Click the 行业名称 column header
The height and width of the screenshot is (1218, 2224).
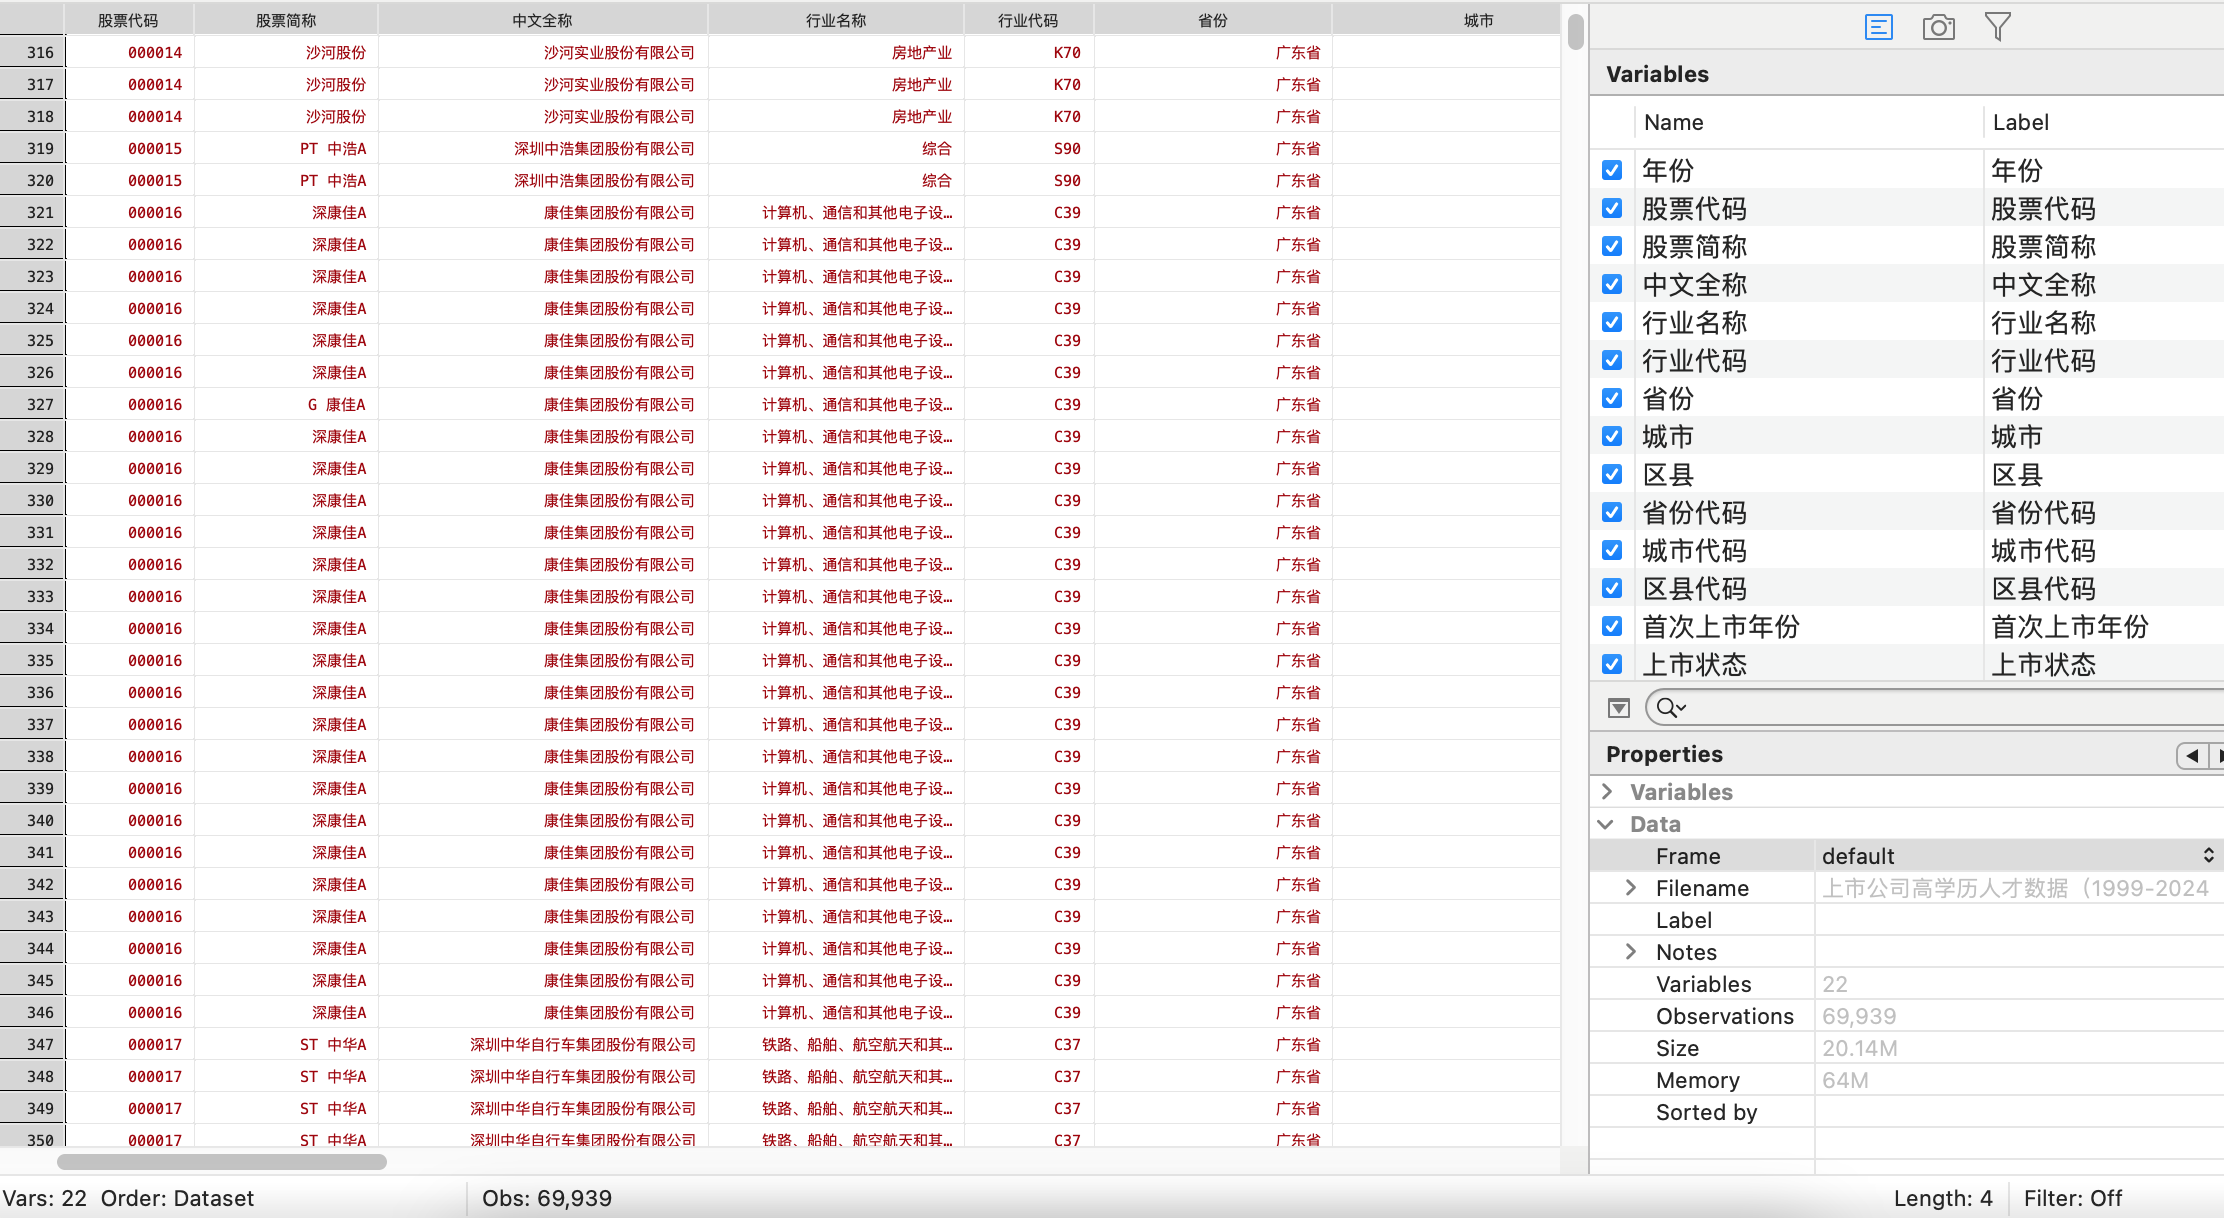point(836,20)
